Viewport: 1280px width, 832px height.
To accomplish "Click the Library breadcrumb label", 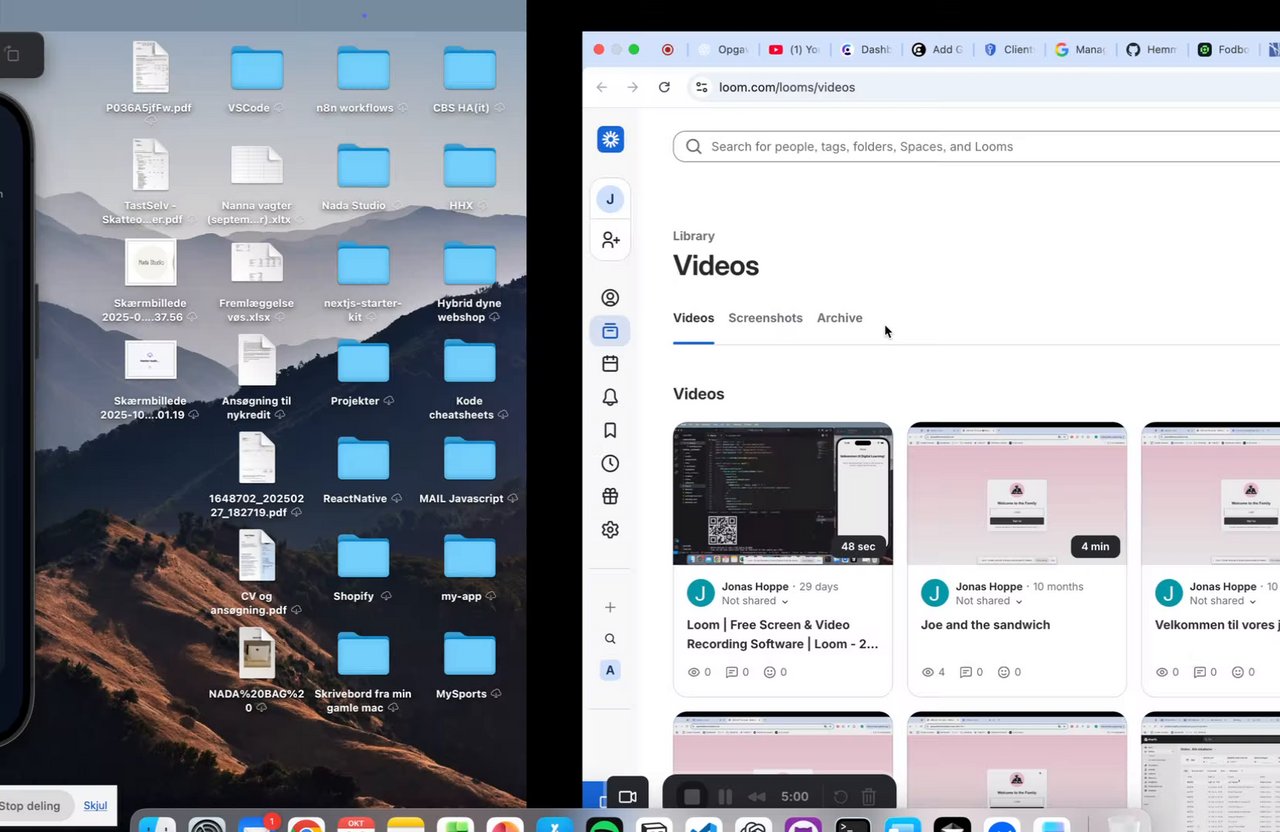I will (x=693, y=236).
